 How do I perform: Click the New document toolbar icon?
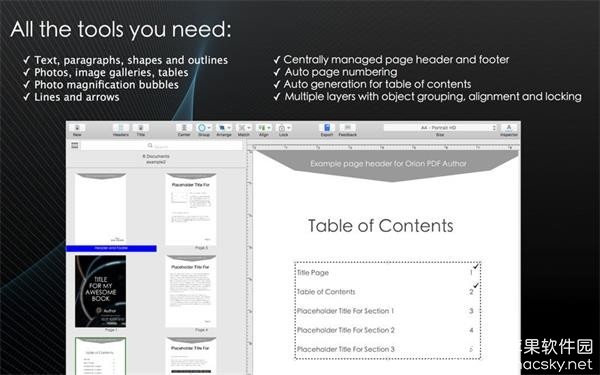point(77,128)
